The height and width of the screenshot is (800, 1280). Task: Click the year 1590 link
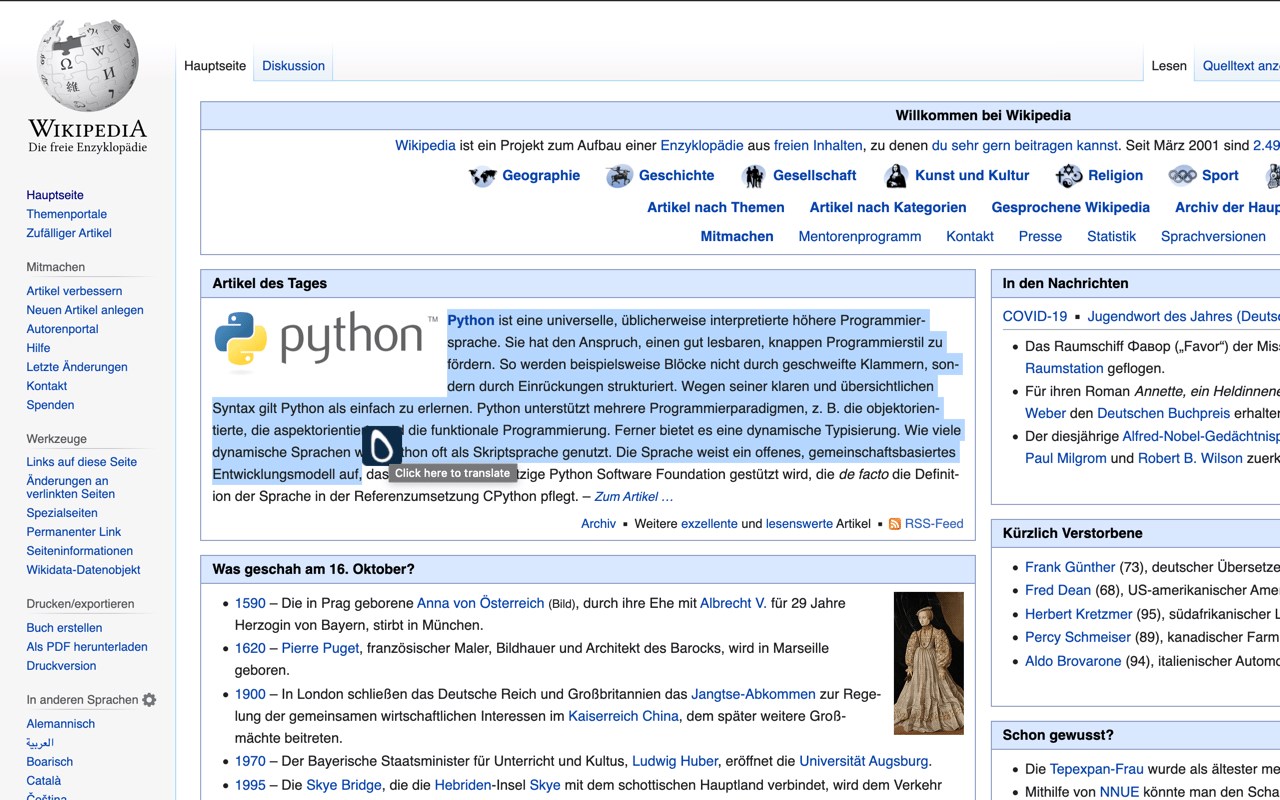(x=250, y=603)
